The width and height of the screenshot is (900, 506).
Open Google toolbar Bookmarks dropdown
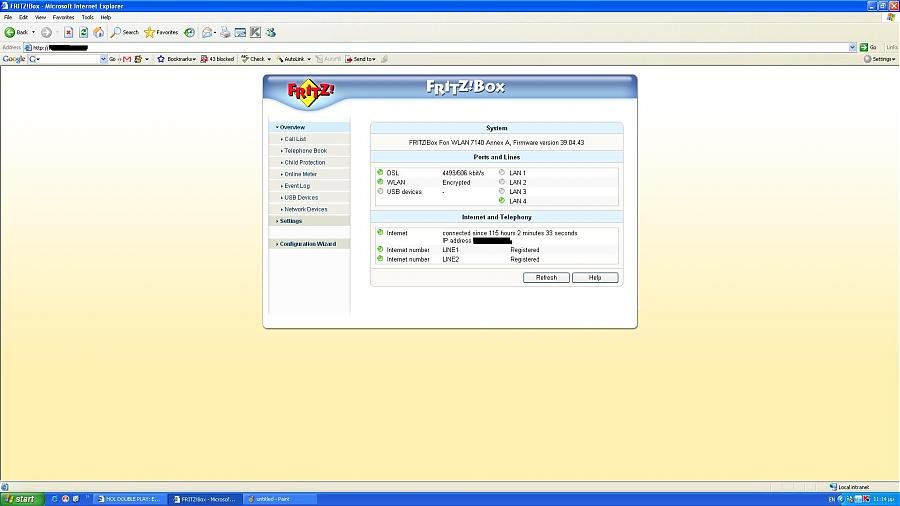tap(177, 59)
